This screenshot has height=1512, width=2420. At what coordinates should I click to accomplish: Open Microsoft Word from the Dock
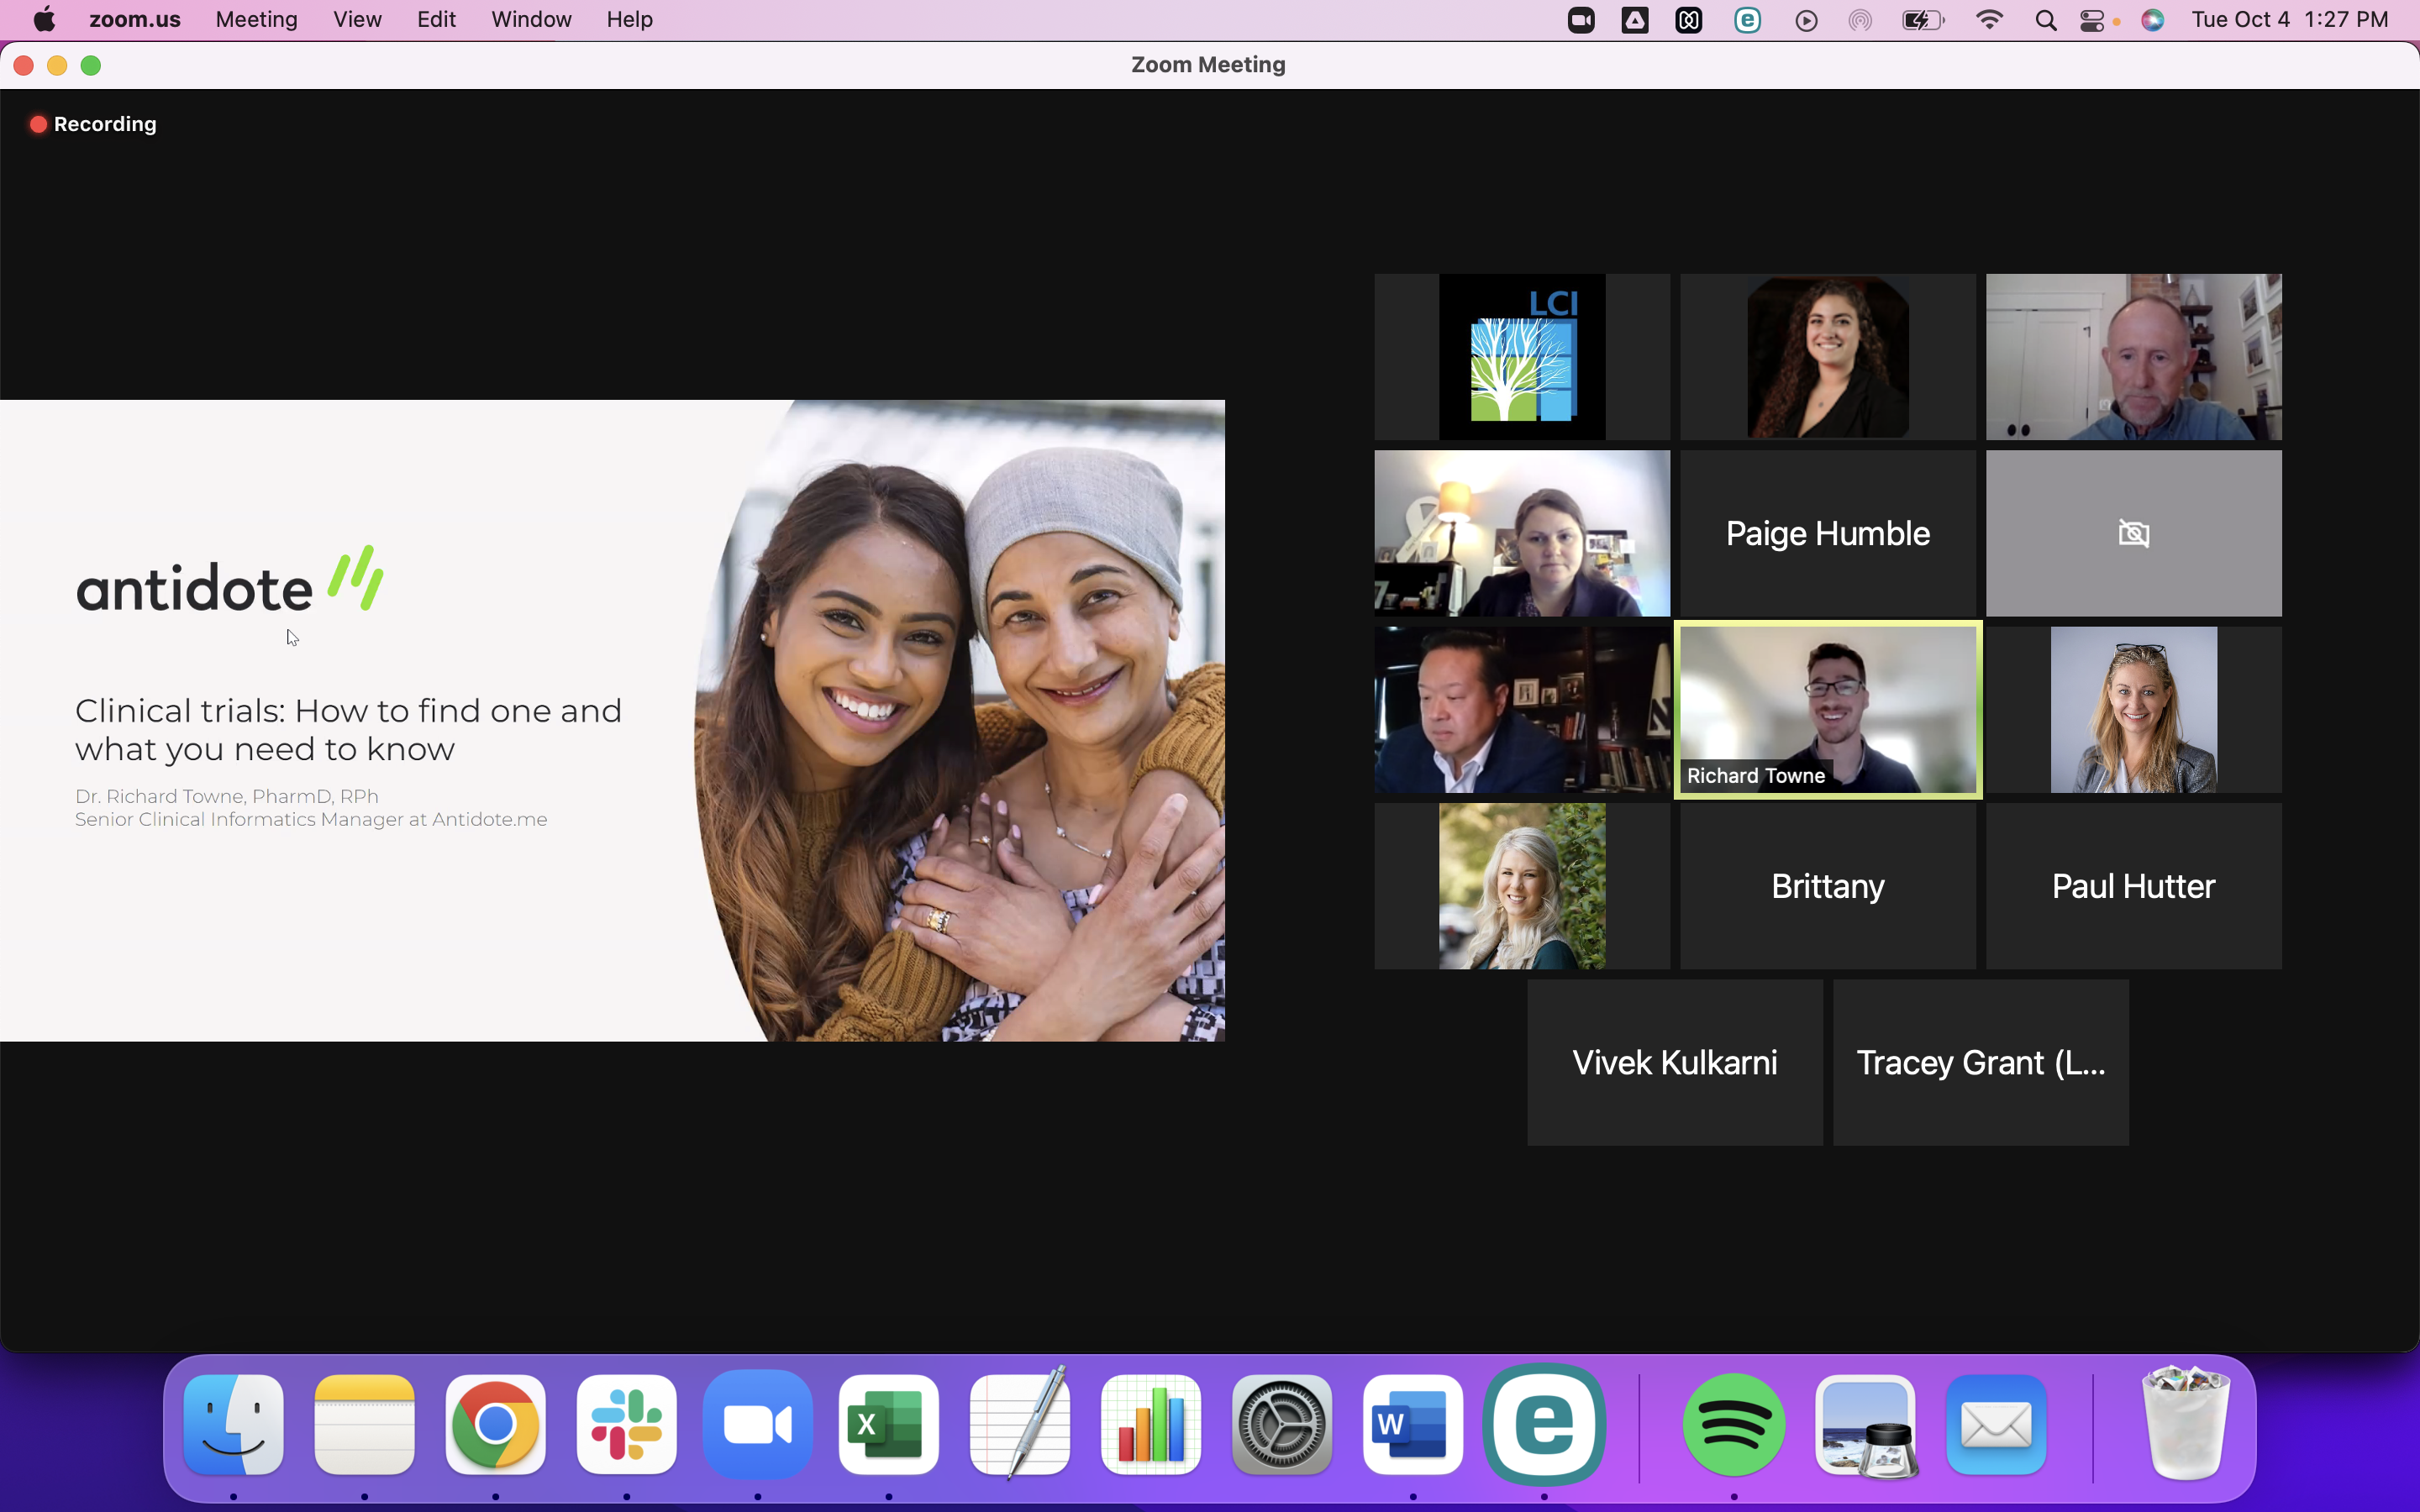point(1412,1424)
